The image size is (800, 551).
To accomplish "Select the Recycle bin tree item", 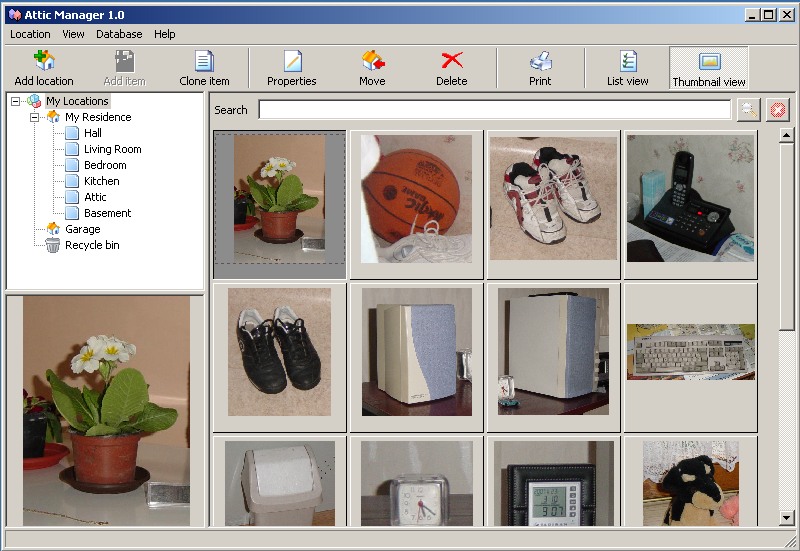I will (92, 245).
